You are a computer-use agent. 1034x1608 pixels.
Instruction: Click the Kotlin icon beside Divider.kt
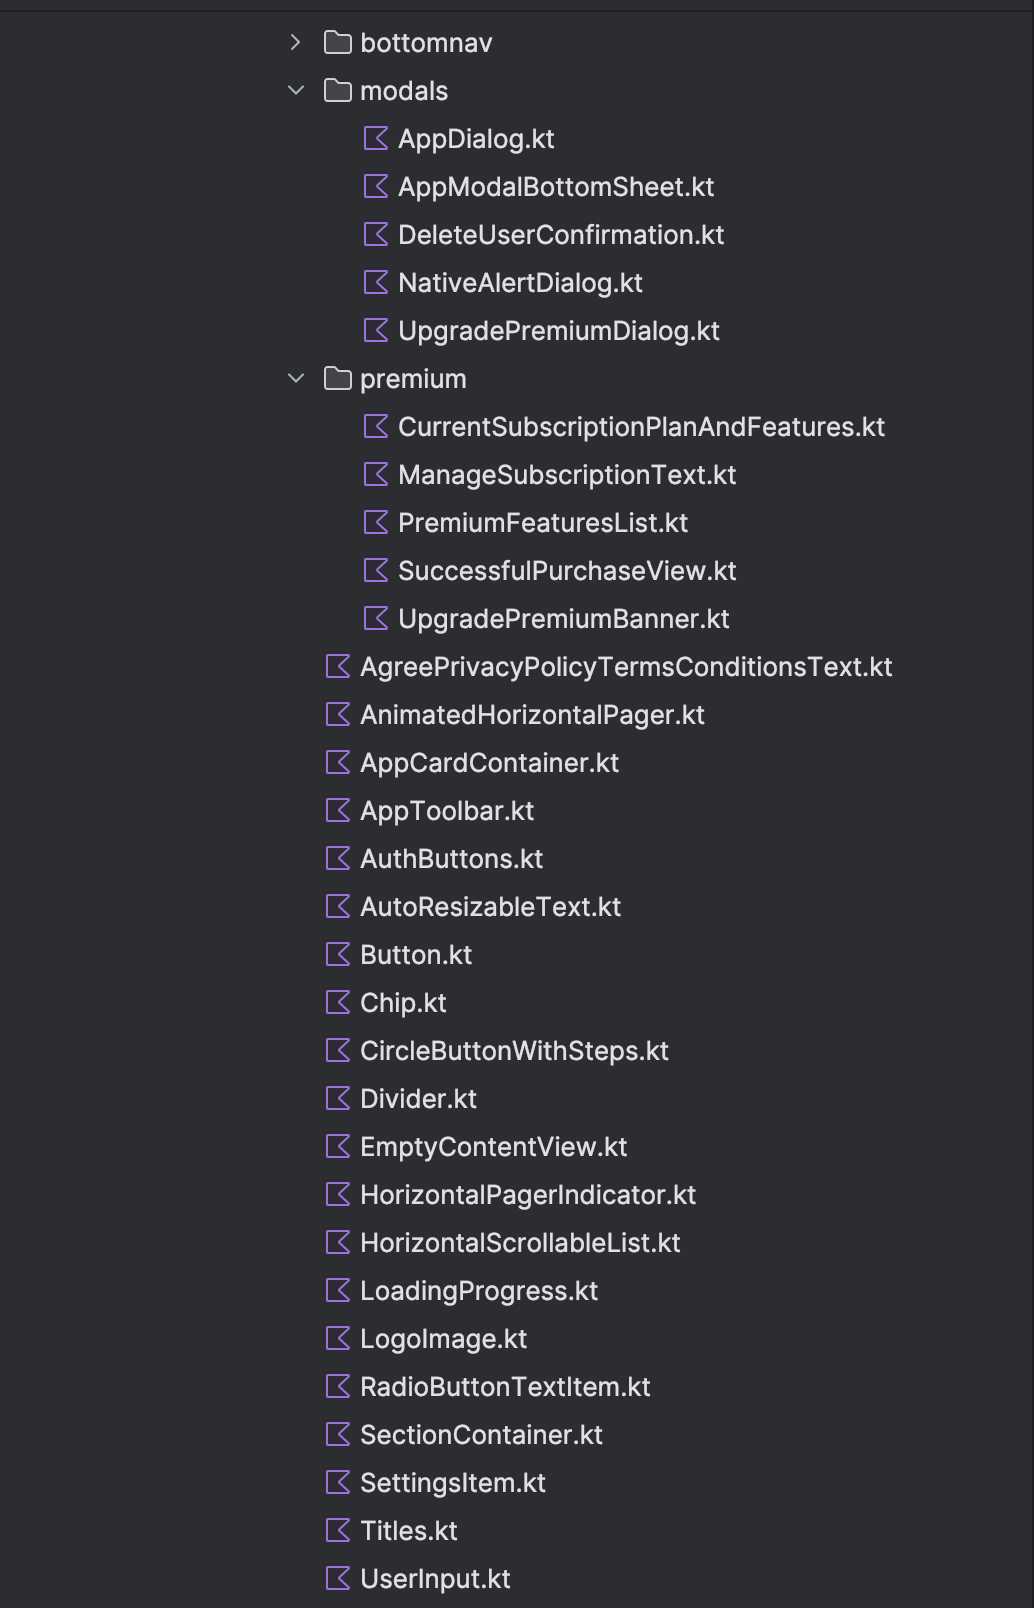pos(338,1098)
